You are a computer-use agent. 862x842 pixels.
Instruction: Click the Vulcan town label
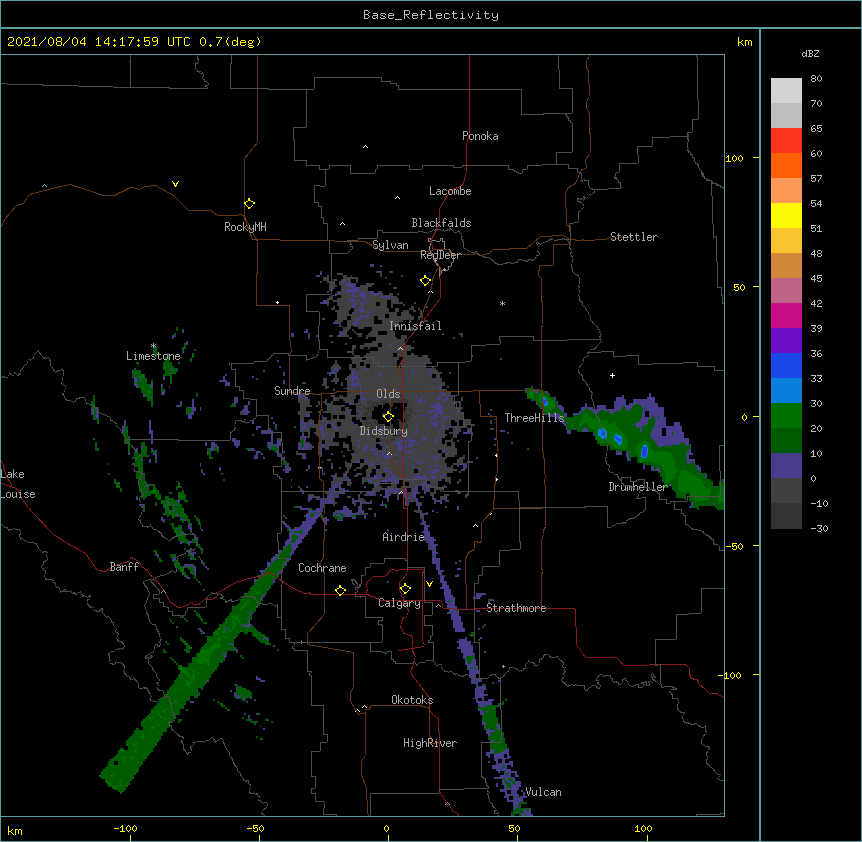[543, 792]
